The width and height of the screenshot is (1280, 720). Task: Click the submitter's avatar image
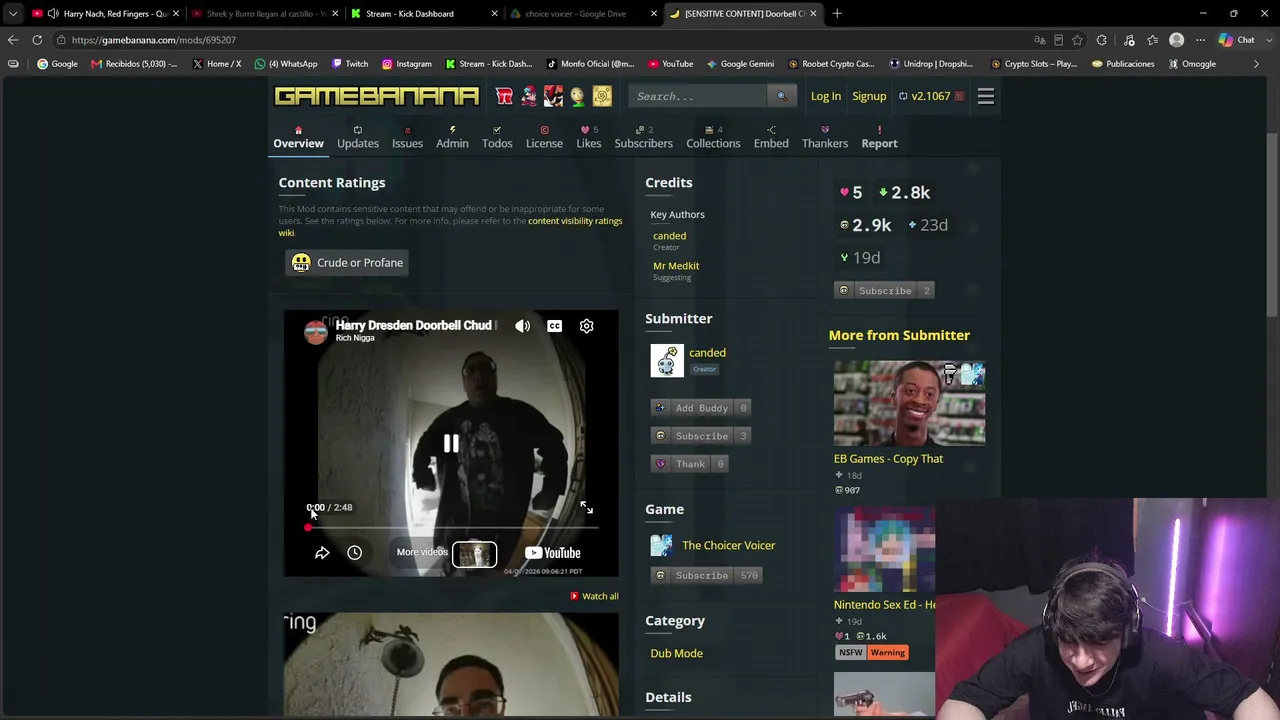(667, 361)
